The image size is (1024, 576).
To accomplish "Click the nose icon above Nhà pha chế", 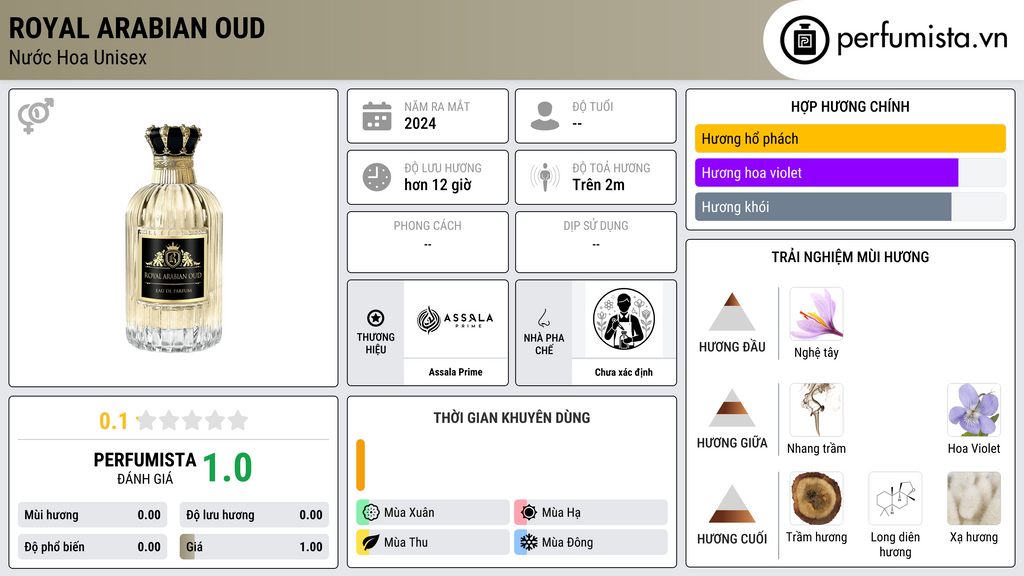I will 543,318.
